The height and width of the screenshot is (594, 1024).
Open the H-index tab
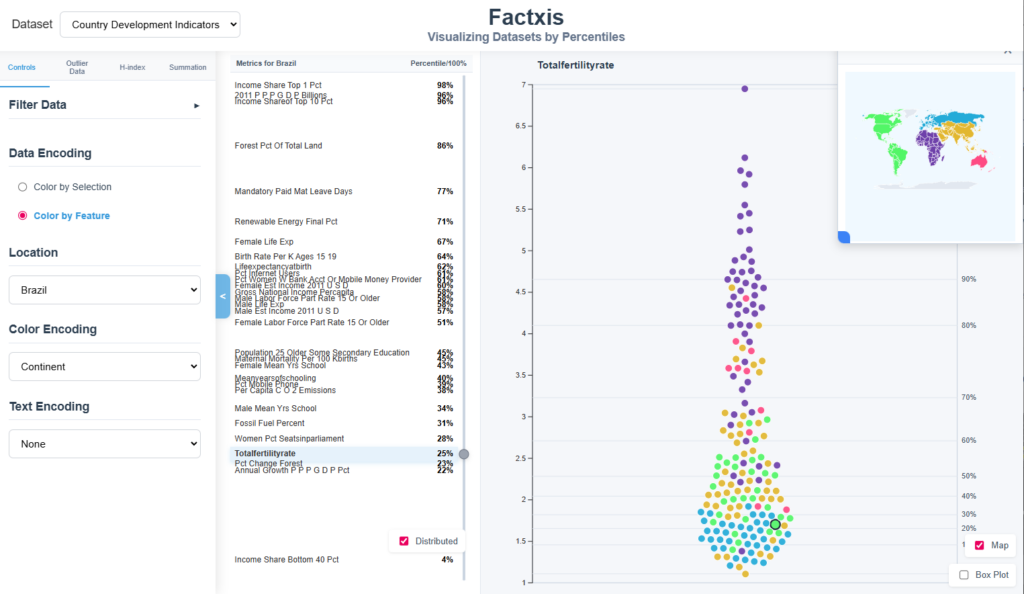[x=132, y=67]
